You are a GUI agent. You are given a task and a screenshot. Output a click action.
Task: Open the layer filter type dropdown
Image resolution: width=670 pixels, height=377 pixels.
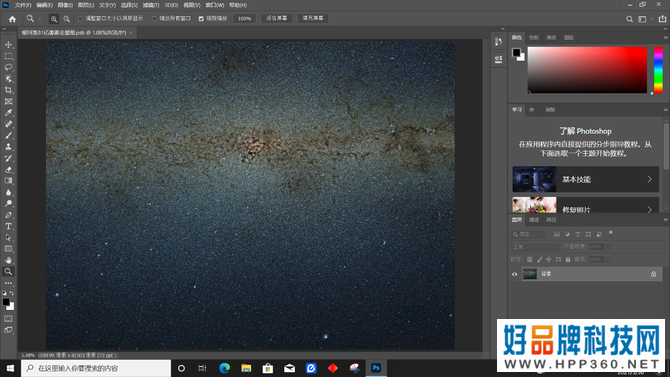(529, 234)
